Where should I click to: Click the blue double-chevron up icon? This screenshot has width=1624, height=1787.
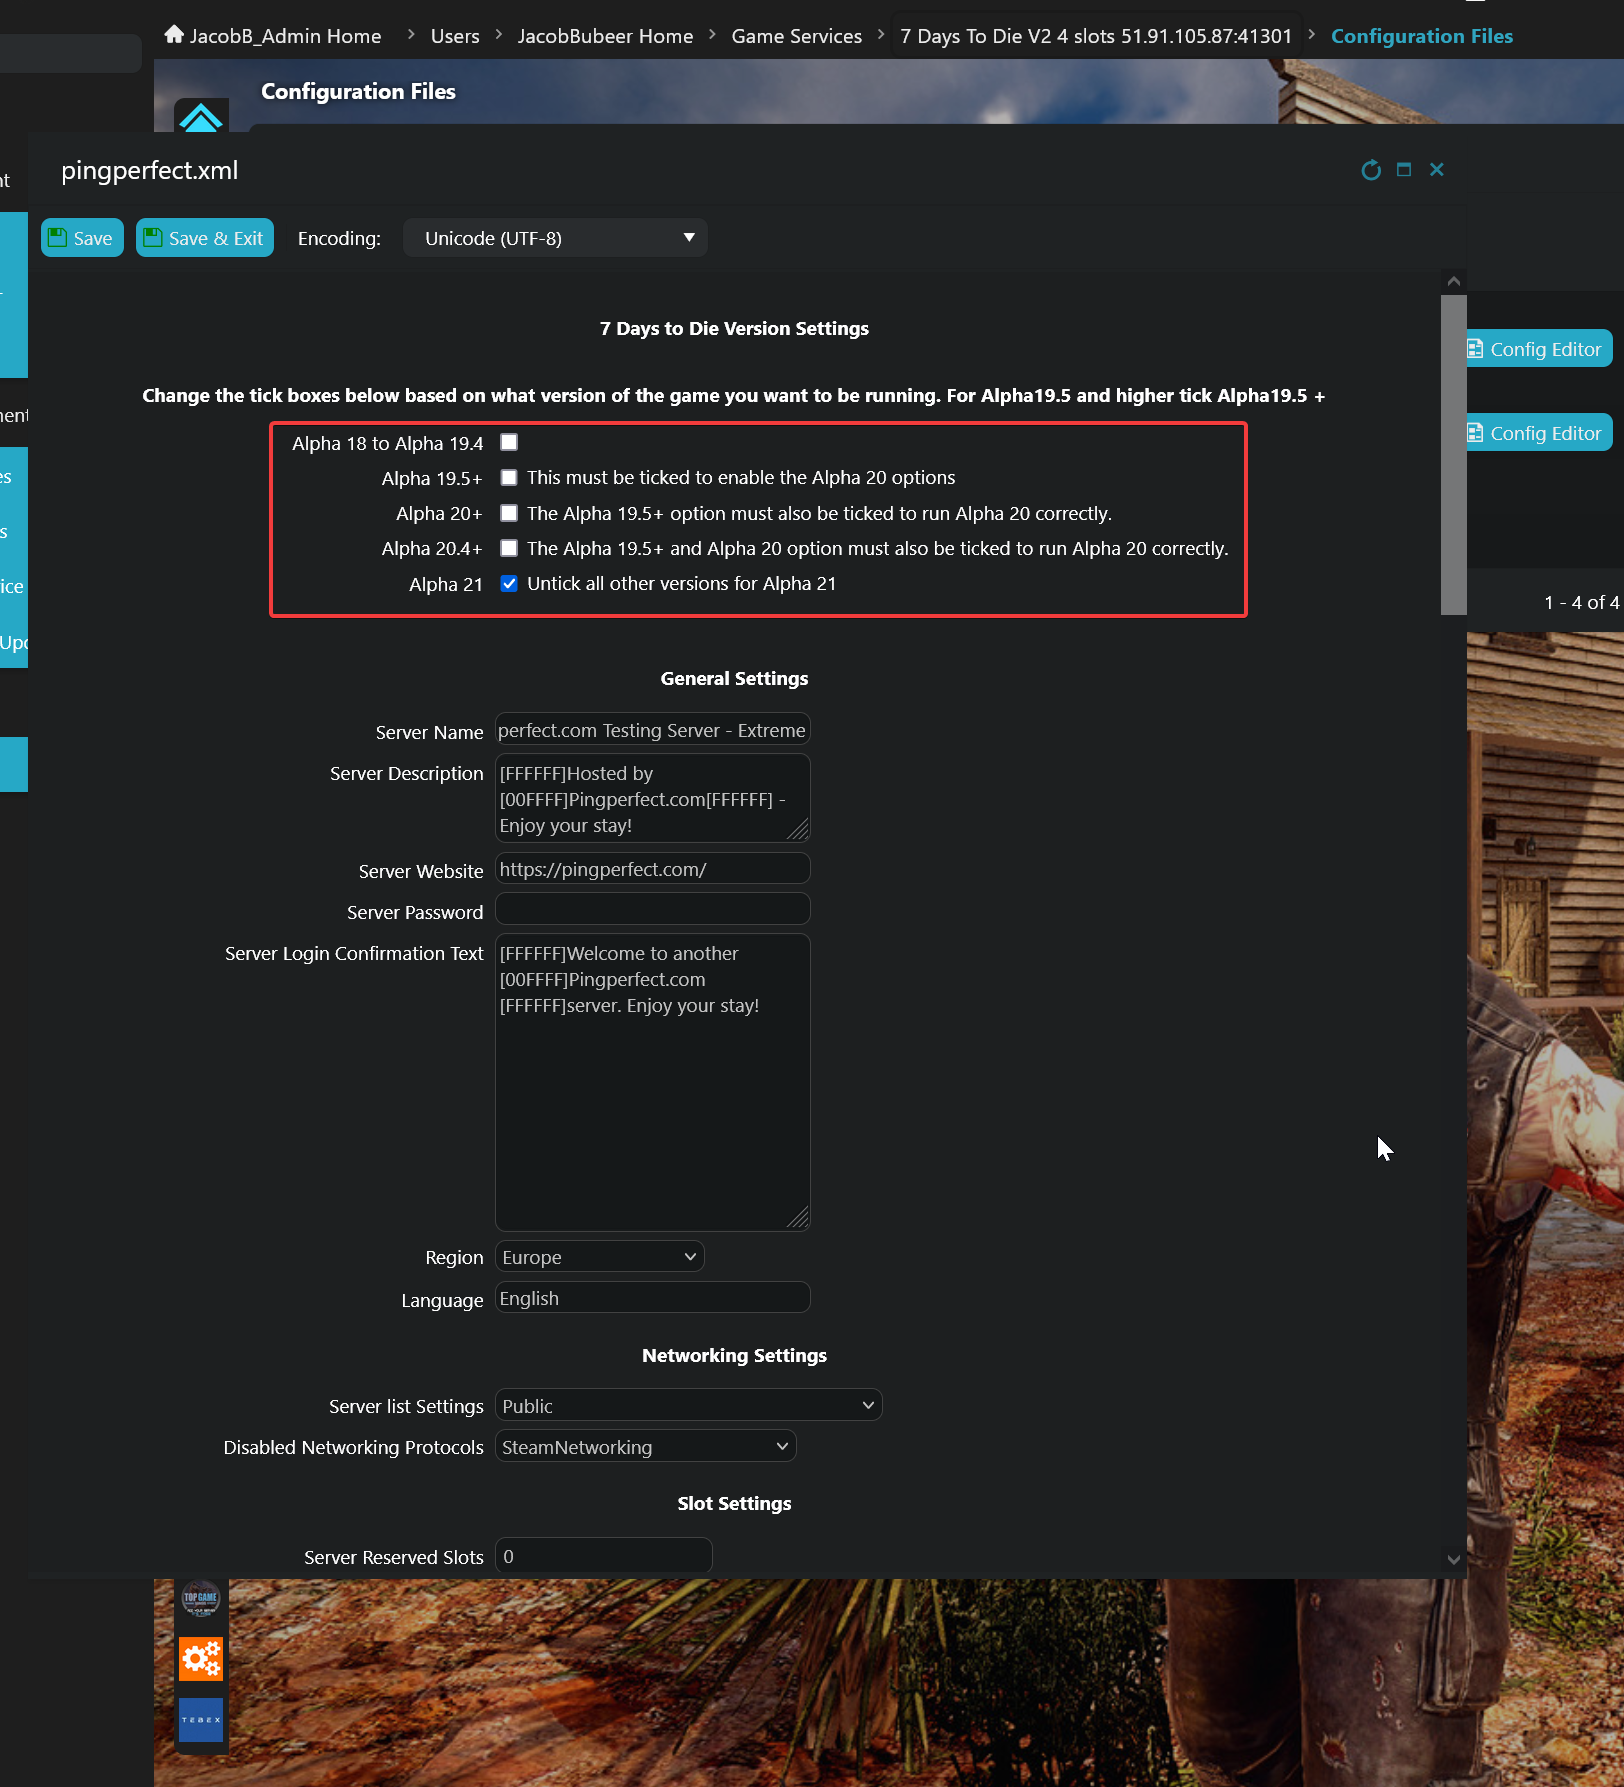pos(201,118)
